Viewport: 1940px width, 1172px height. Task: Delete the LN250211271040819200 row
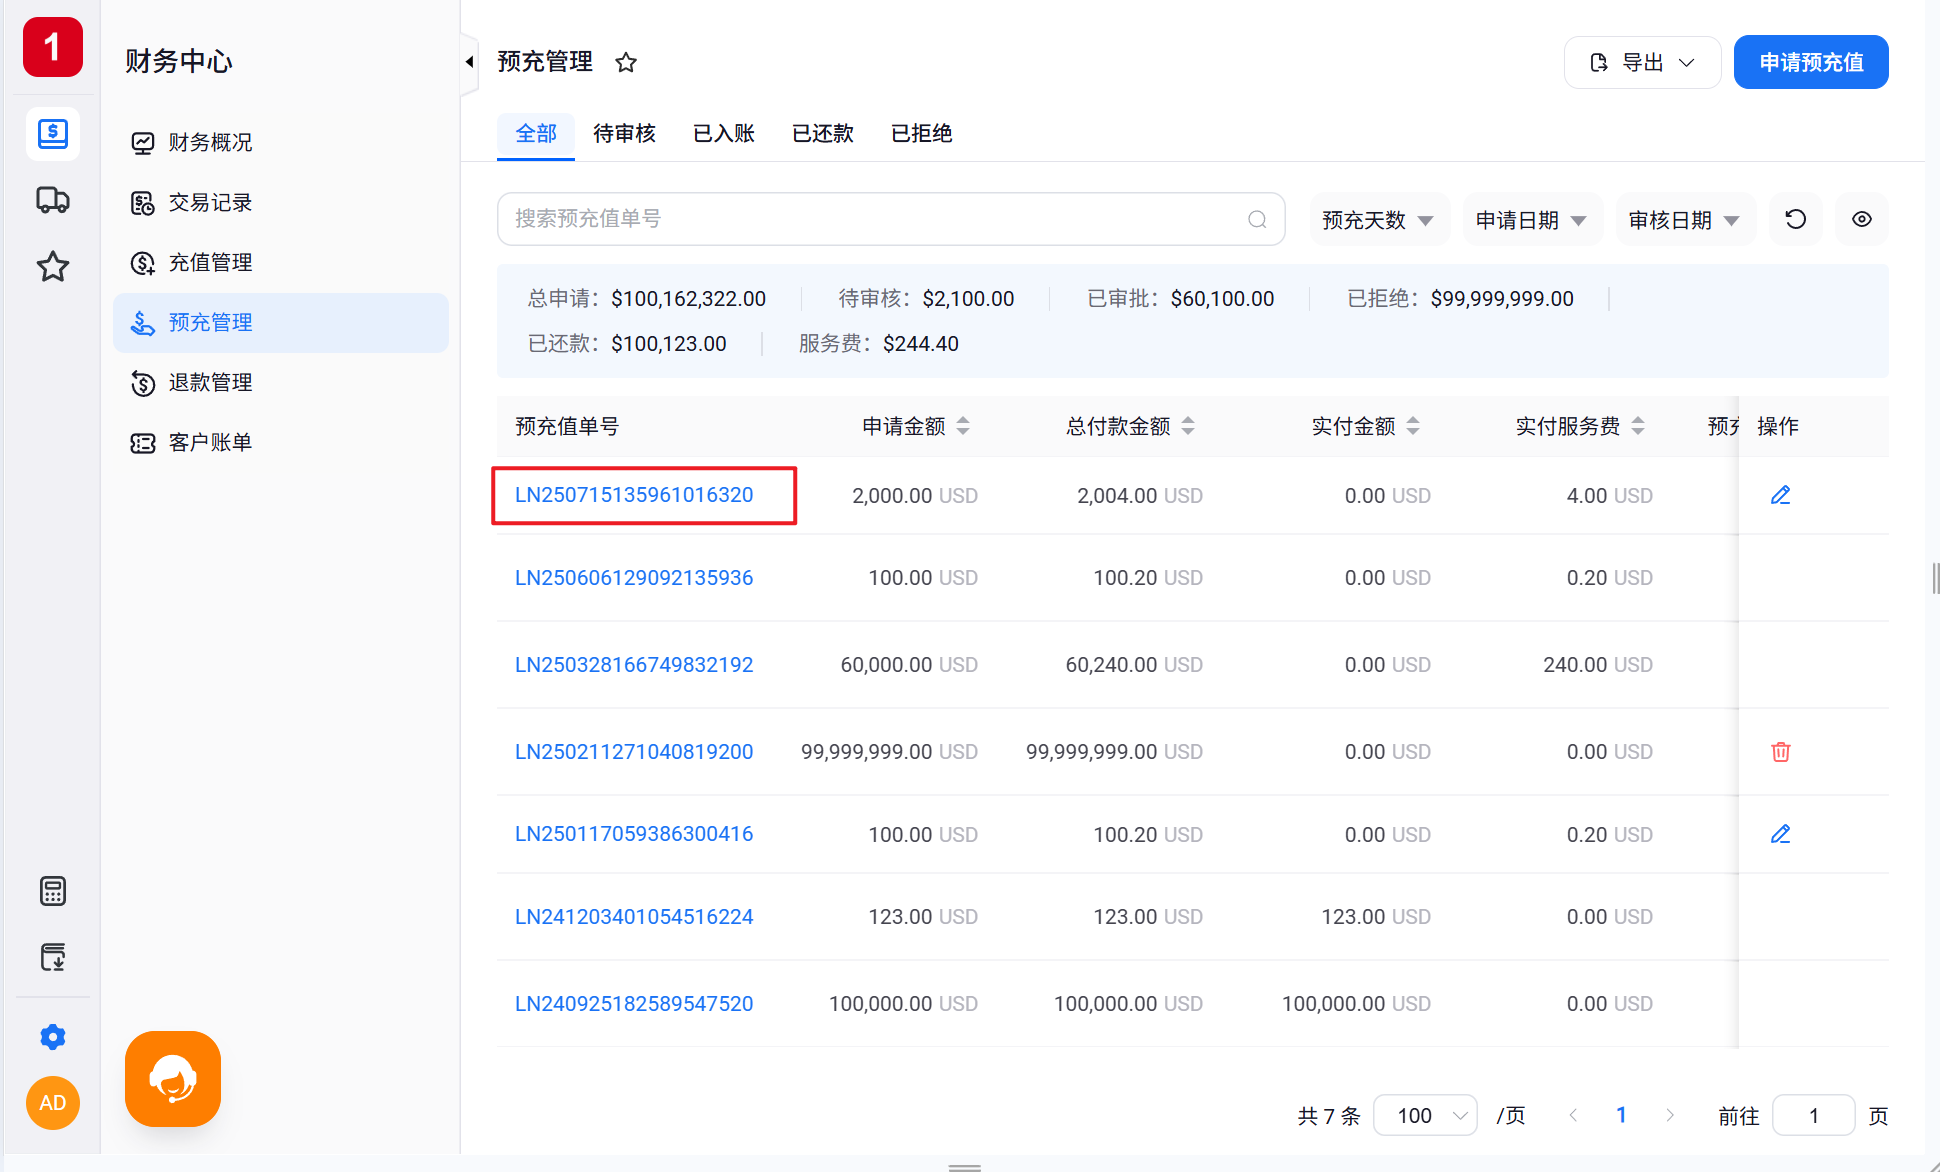coord(1781,752)
